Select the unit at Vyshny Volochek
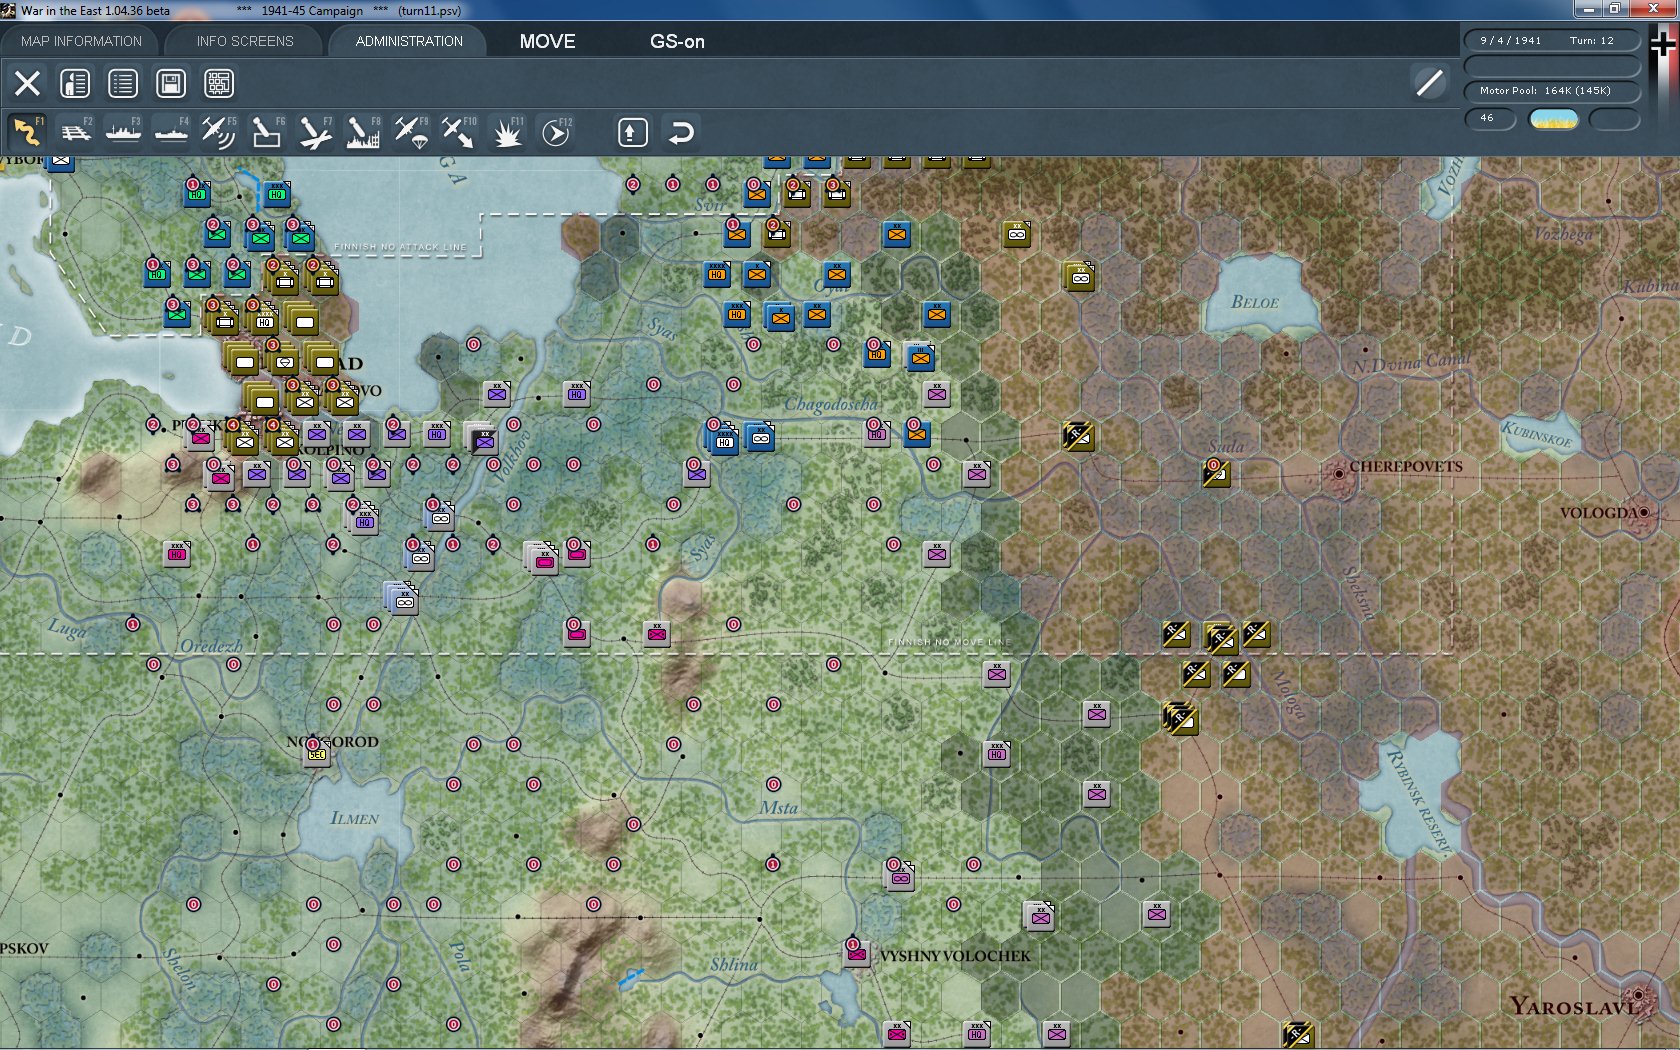The width and height of the screenshot is (1680, 1050). pyautogui.click(x=857, y=953)
